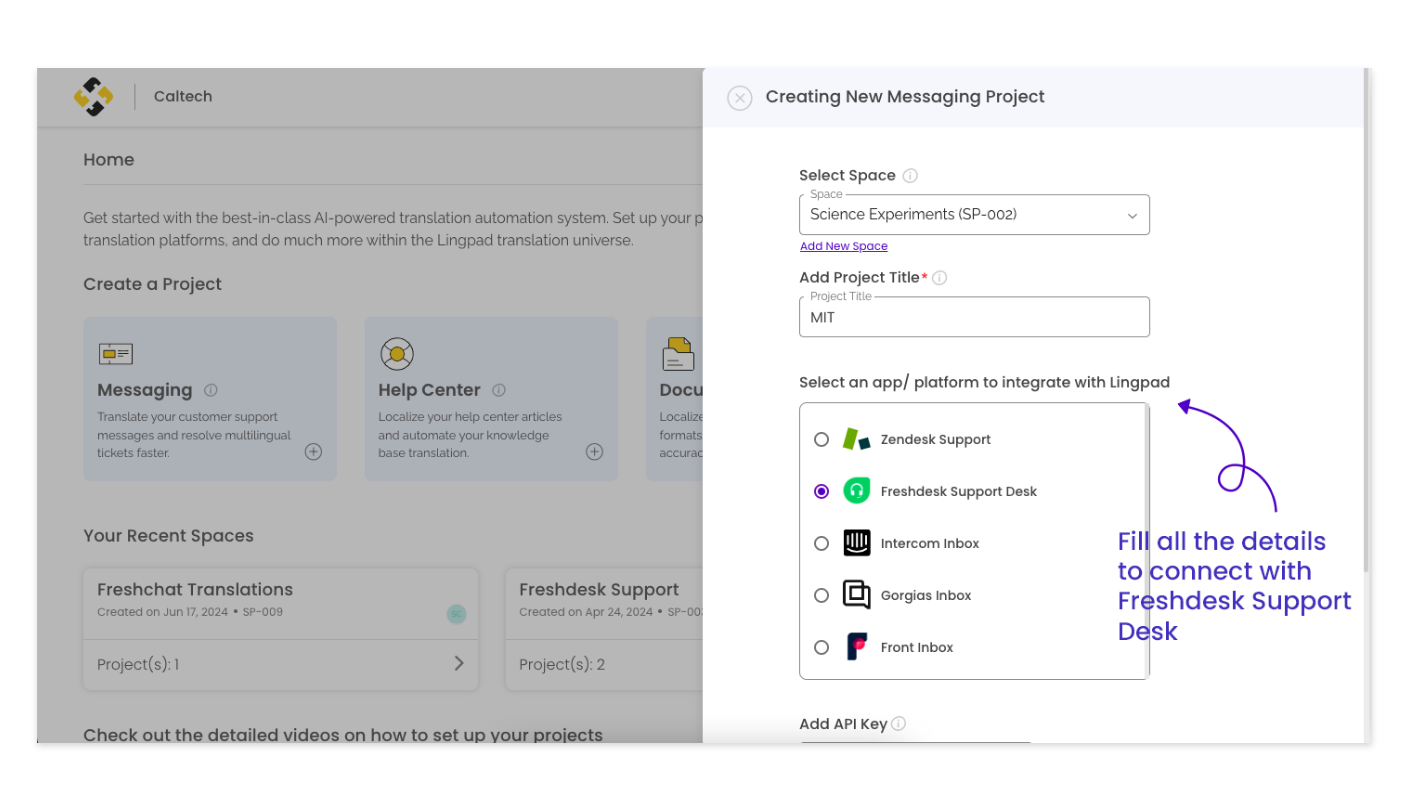Select the Freshdesk Support Desk radio button
Screen dimensions: 1409x811
(x=821, y=491)
